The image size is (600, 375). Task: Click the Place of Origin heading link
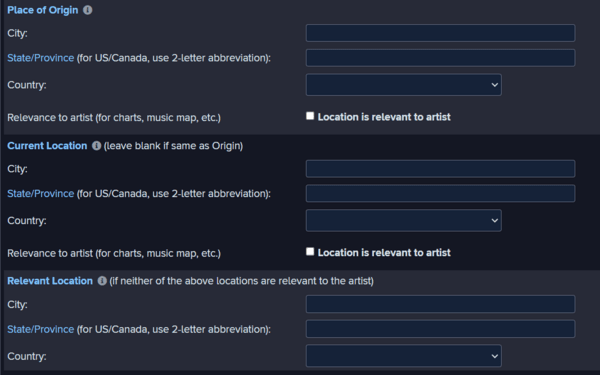point(42,10)
